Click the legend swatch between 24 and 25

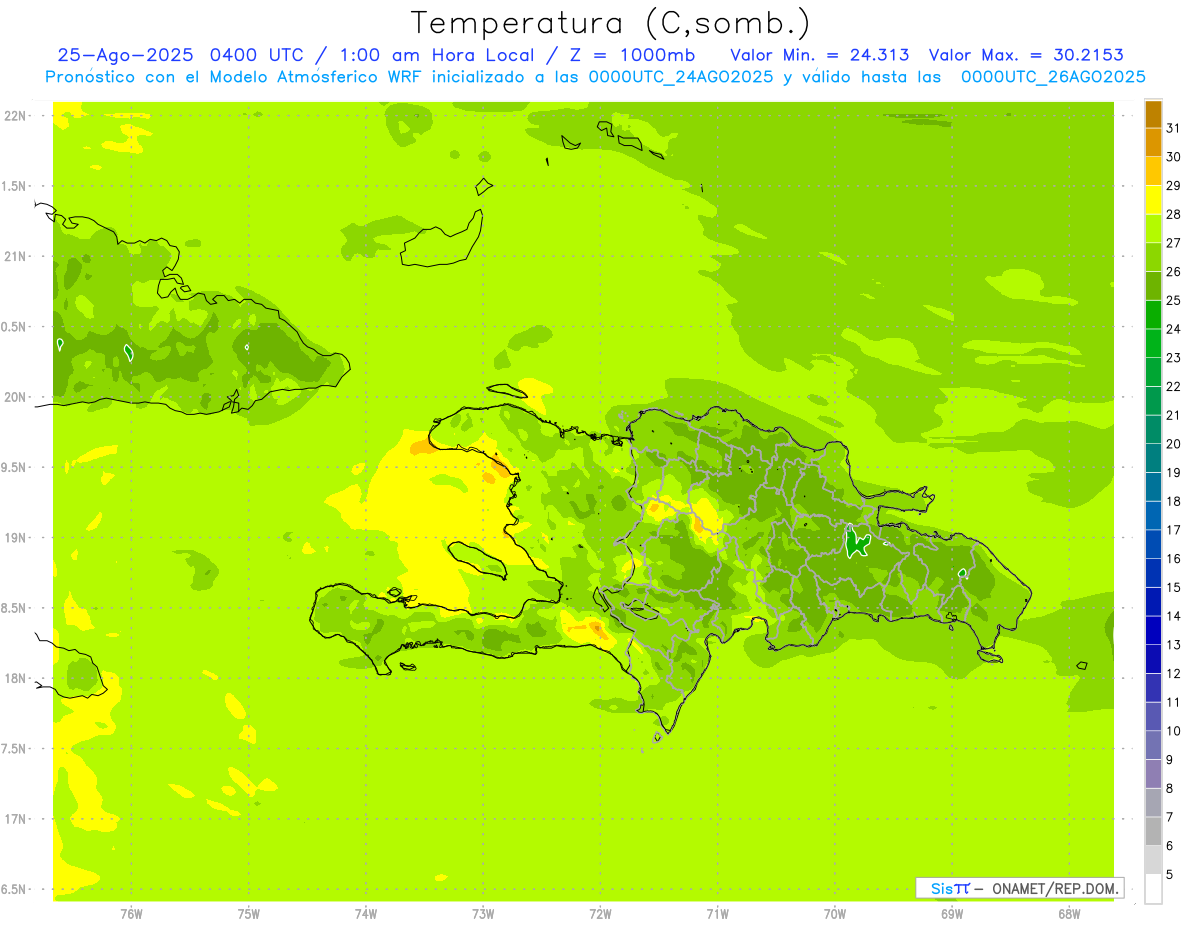(x=1153, y=315)
